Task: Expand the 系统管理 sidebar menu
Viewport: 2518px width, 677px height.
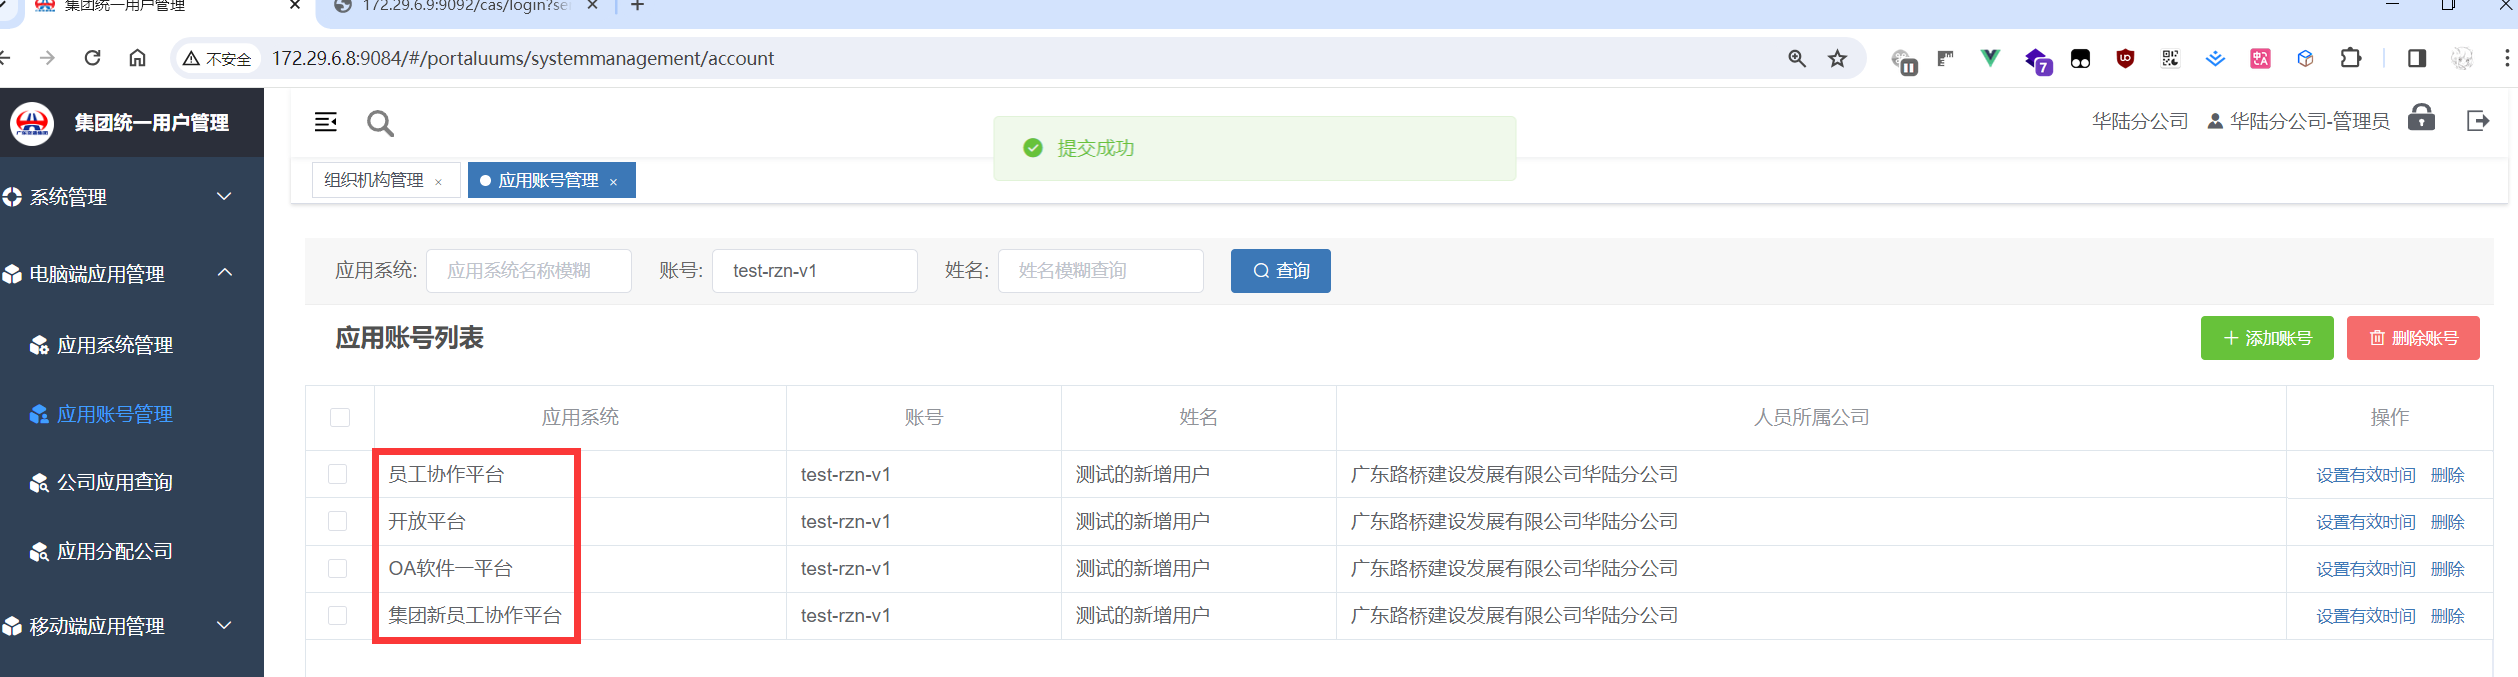Action: click(x=132, y=197)
